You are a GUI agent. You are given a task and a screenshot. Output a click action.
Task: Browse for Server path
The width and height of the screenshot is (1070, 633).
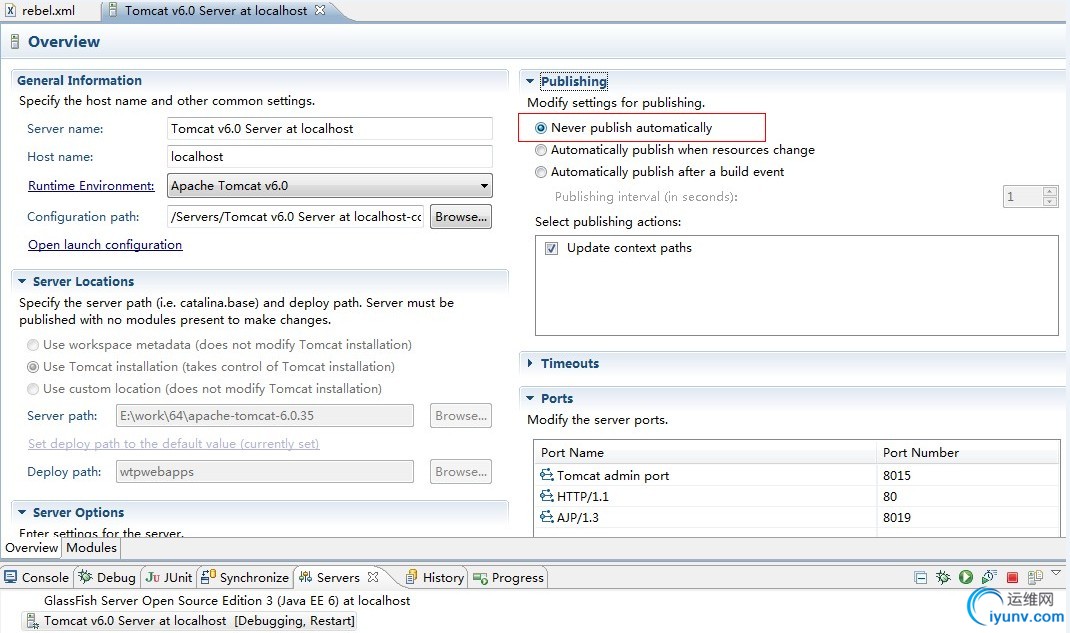(461, 416)
